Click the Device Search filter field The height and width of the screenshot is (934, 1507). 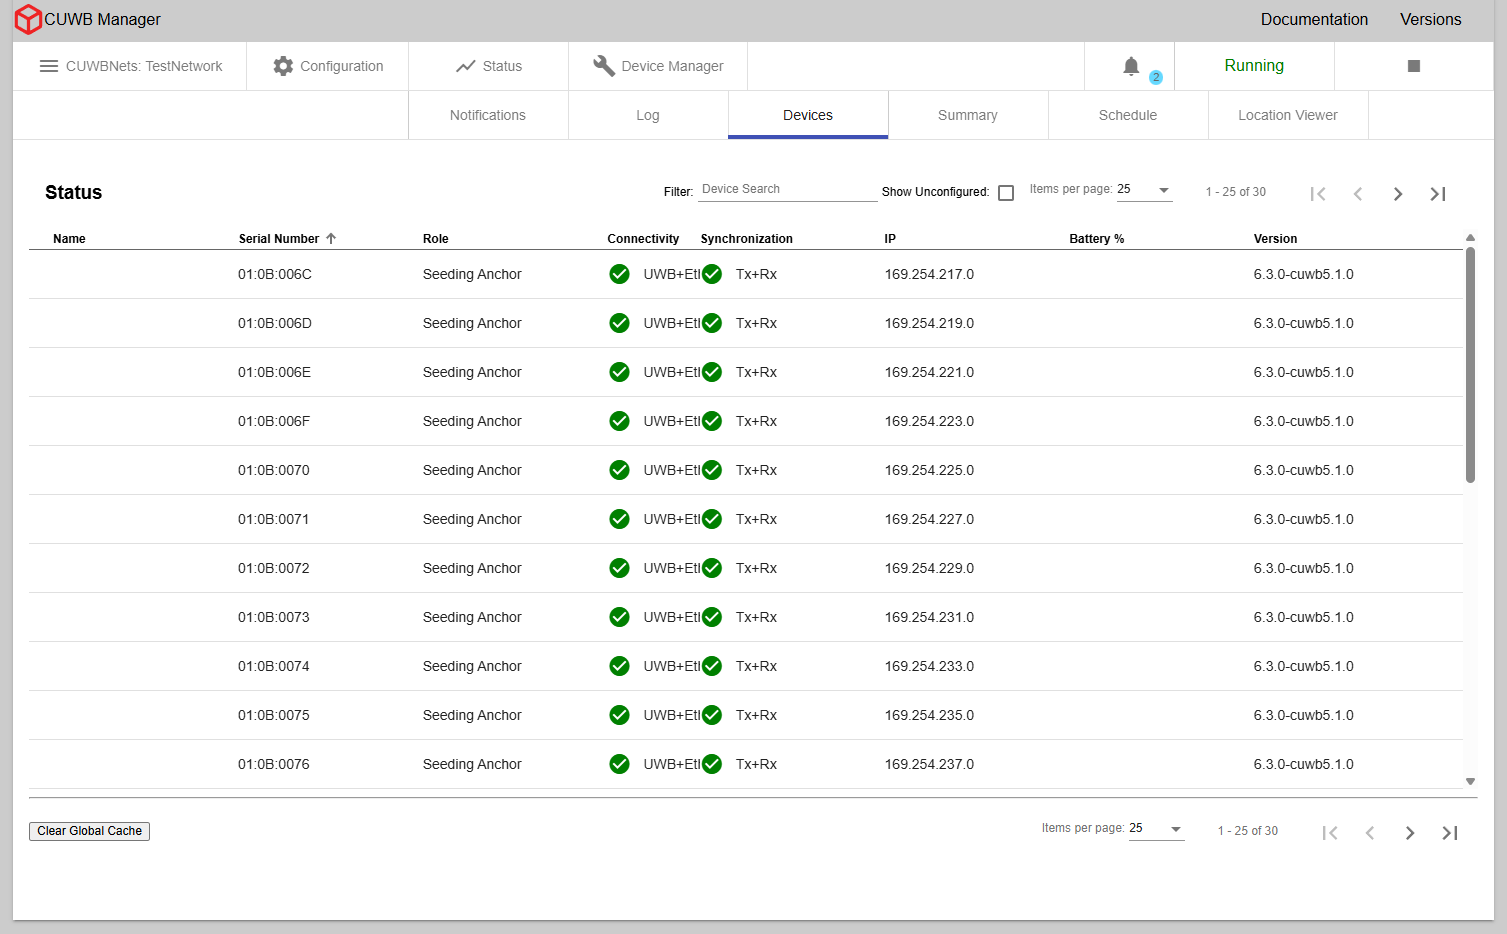[787, 189]
